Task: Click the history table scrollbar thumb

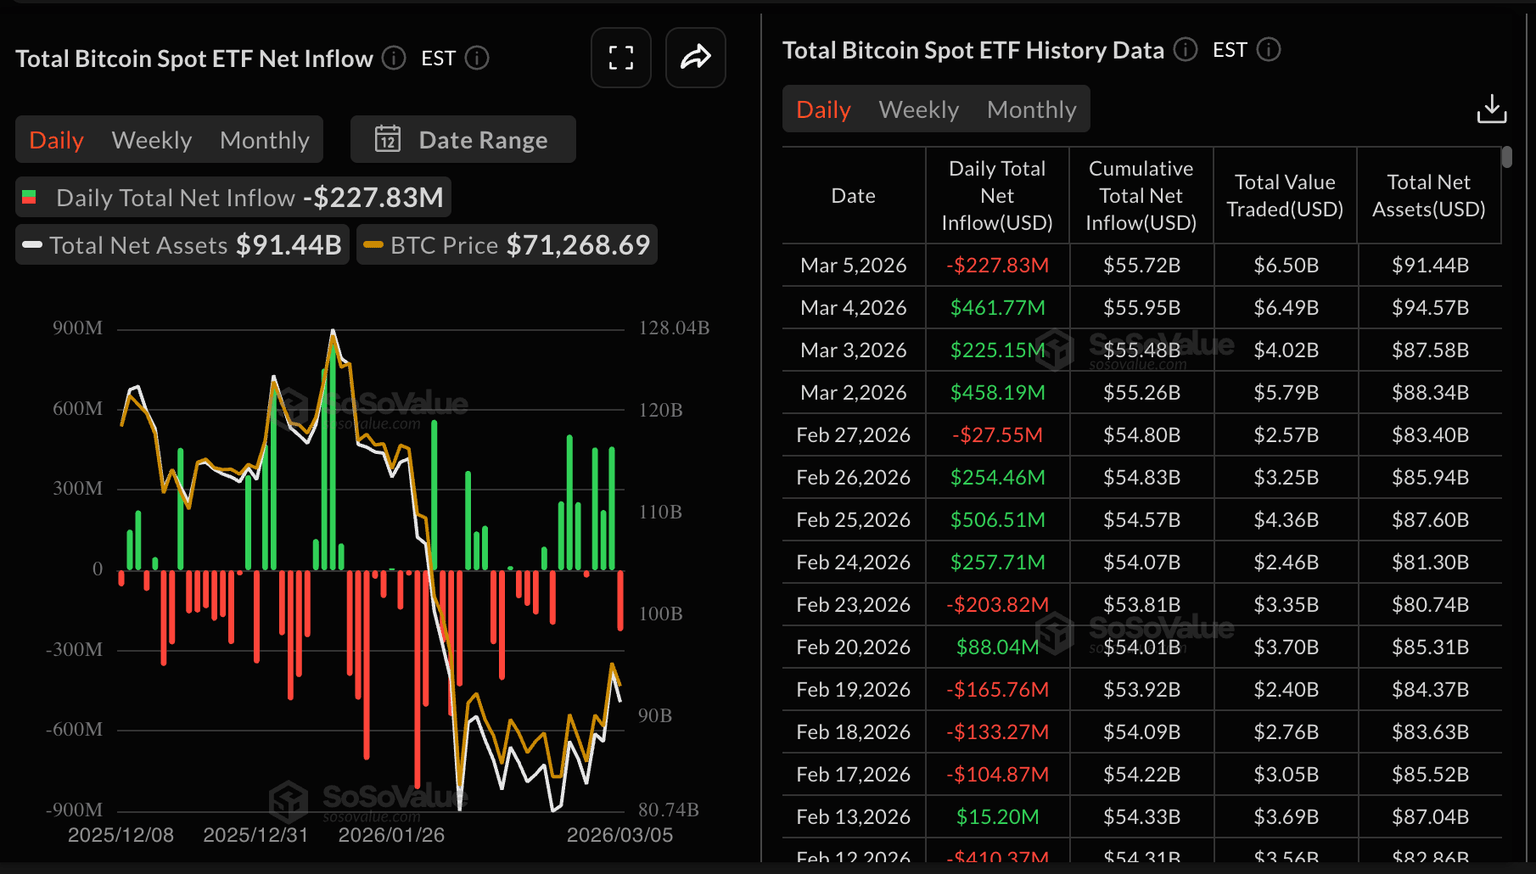Action: tap(1507, 157)
